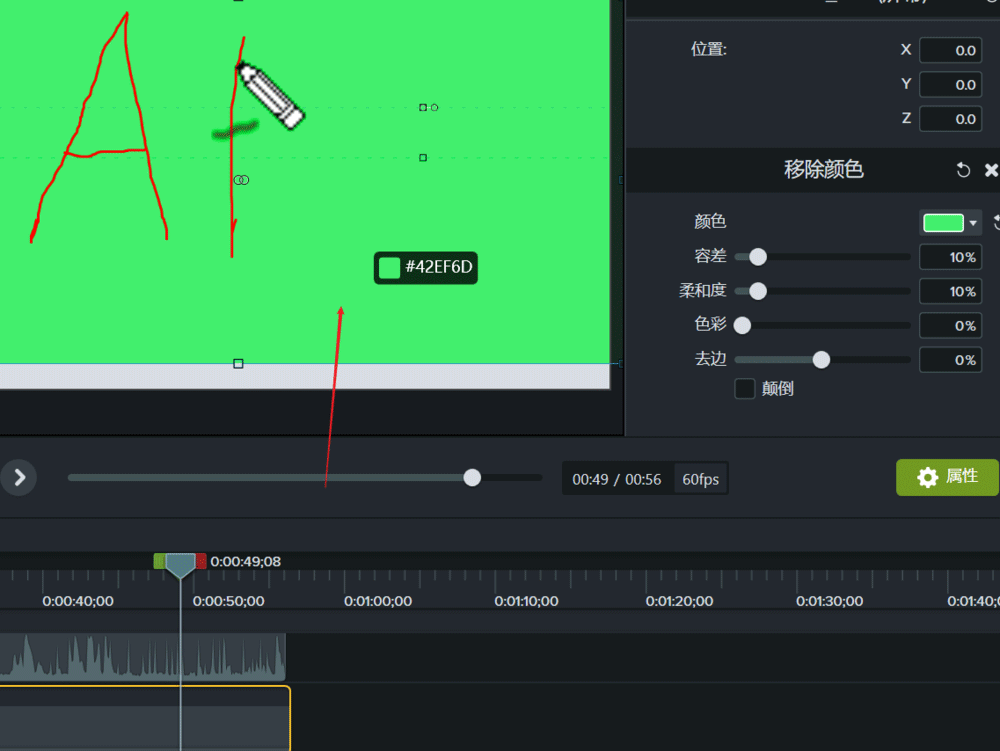Screen dimensions: 1000x751
Task: Click the gear icon on the 属性 button
Action: [929, 477]
